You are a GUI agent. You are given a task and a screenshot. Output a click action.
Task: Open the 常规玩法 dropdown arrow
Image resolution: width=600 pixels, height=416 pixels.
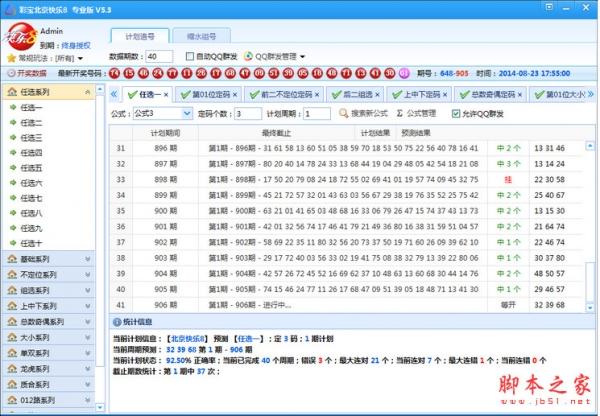point(80,59)
